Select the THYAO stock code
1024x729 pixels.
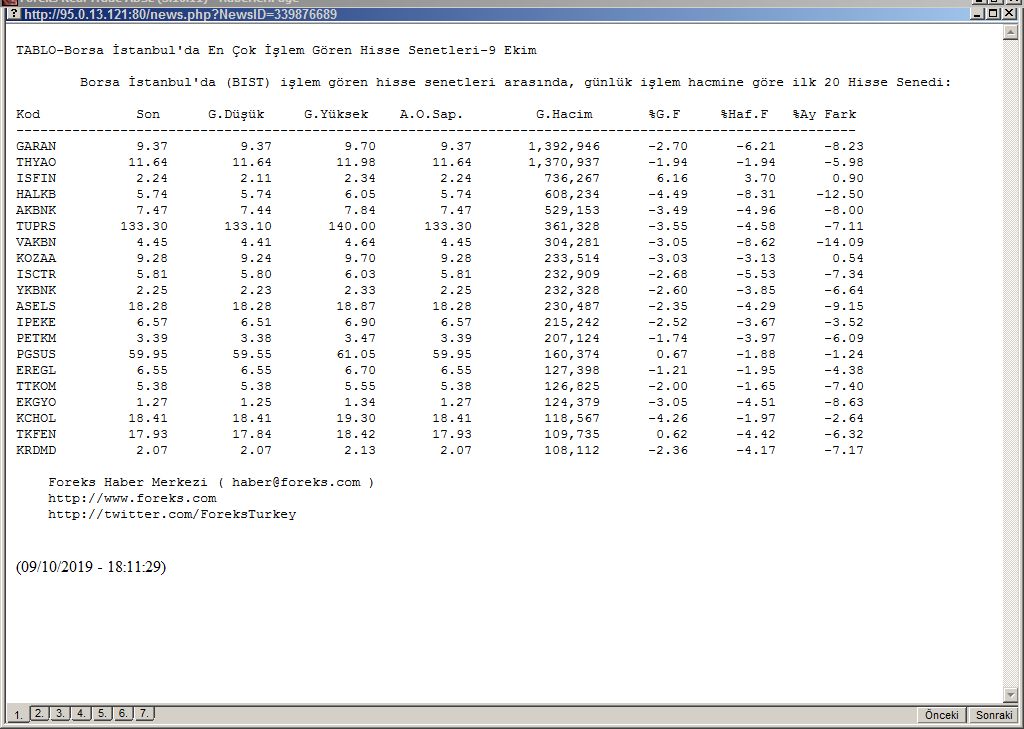(36, 163)
